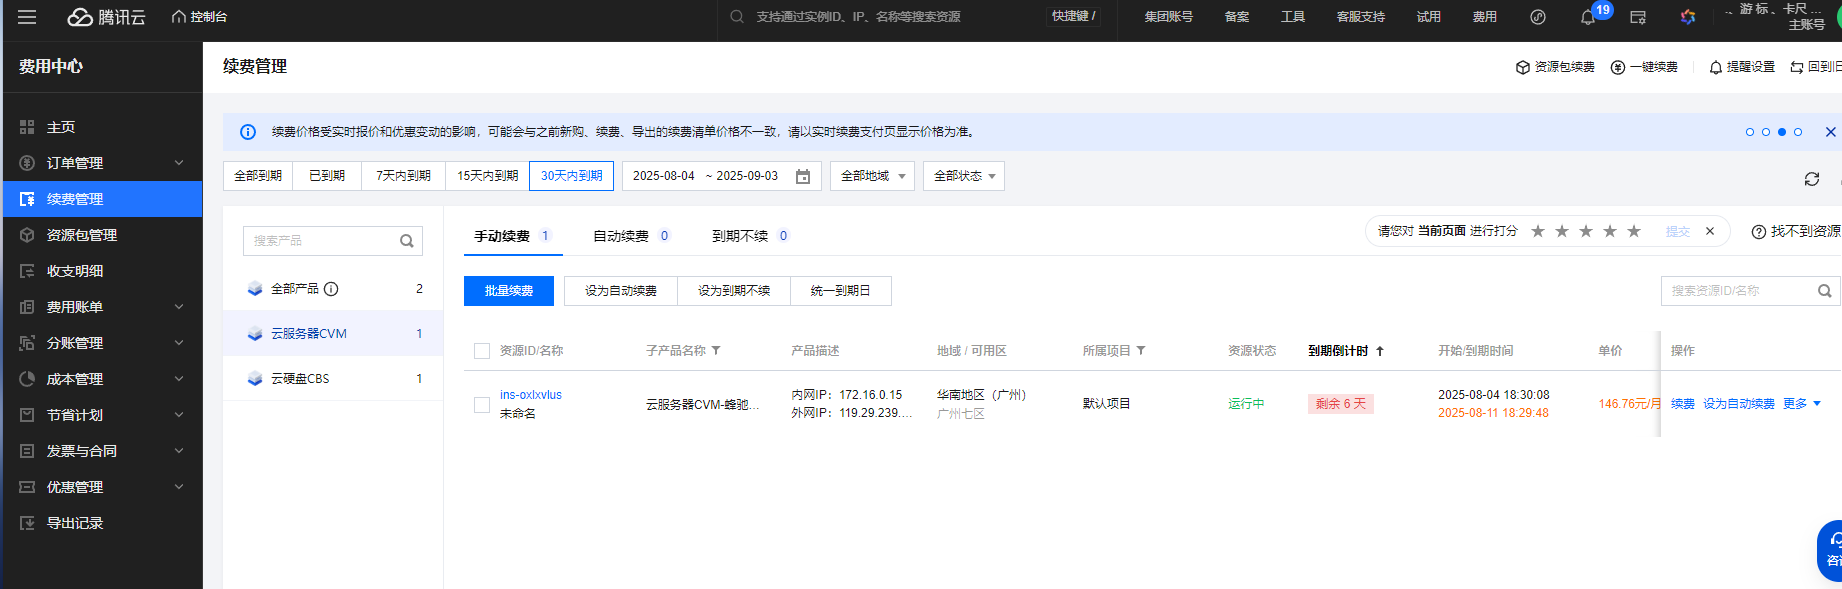Expand 节省计划 sidebar menu
This screenshot has width=1842, height=589.
click(103, 415)
